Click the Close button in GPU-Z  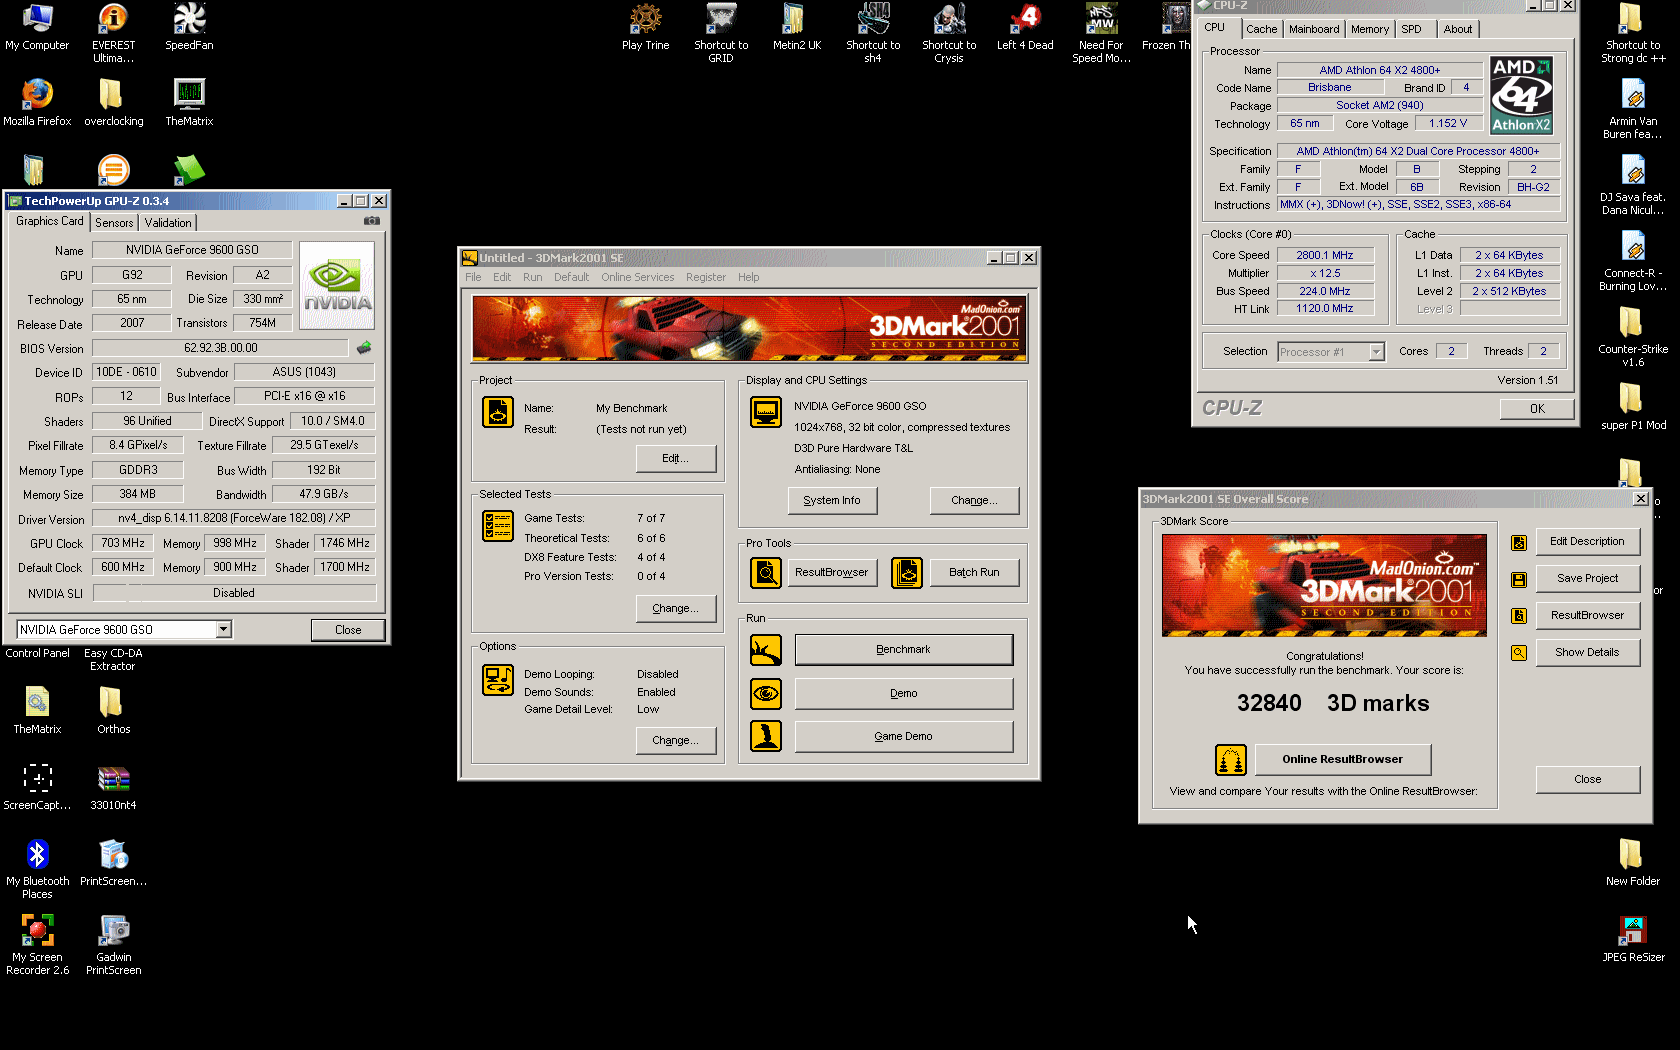[348, 630]
